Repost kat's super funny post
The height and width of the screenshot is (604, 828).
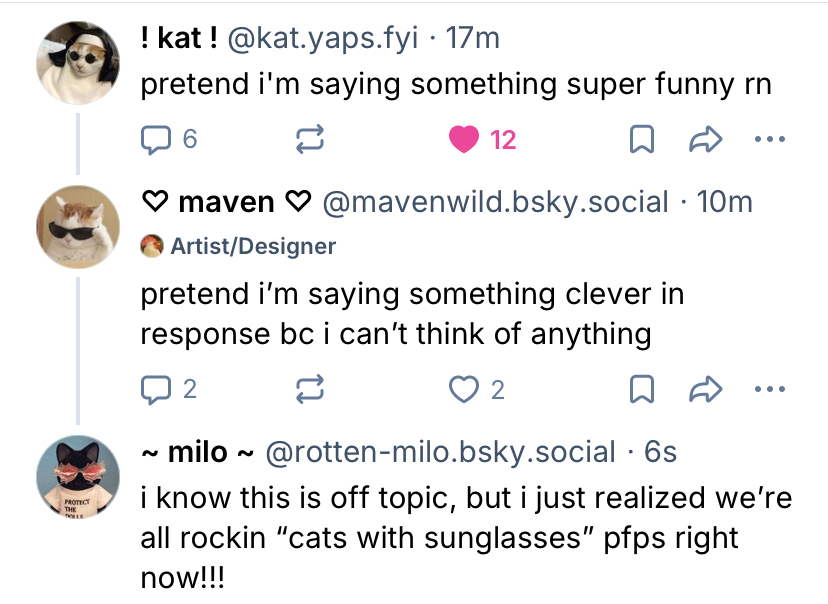[x=310, y=140]
